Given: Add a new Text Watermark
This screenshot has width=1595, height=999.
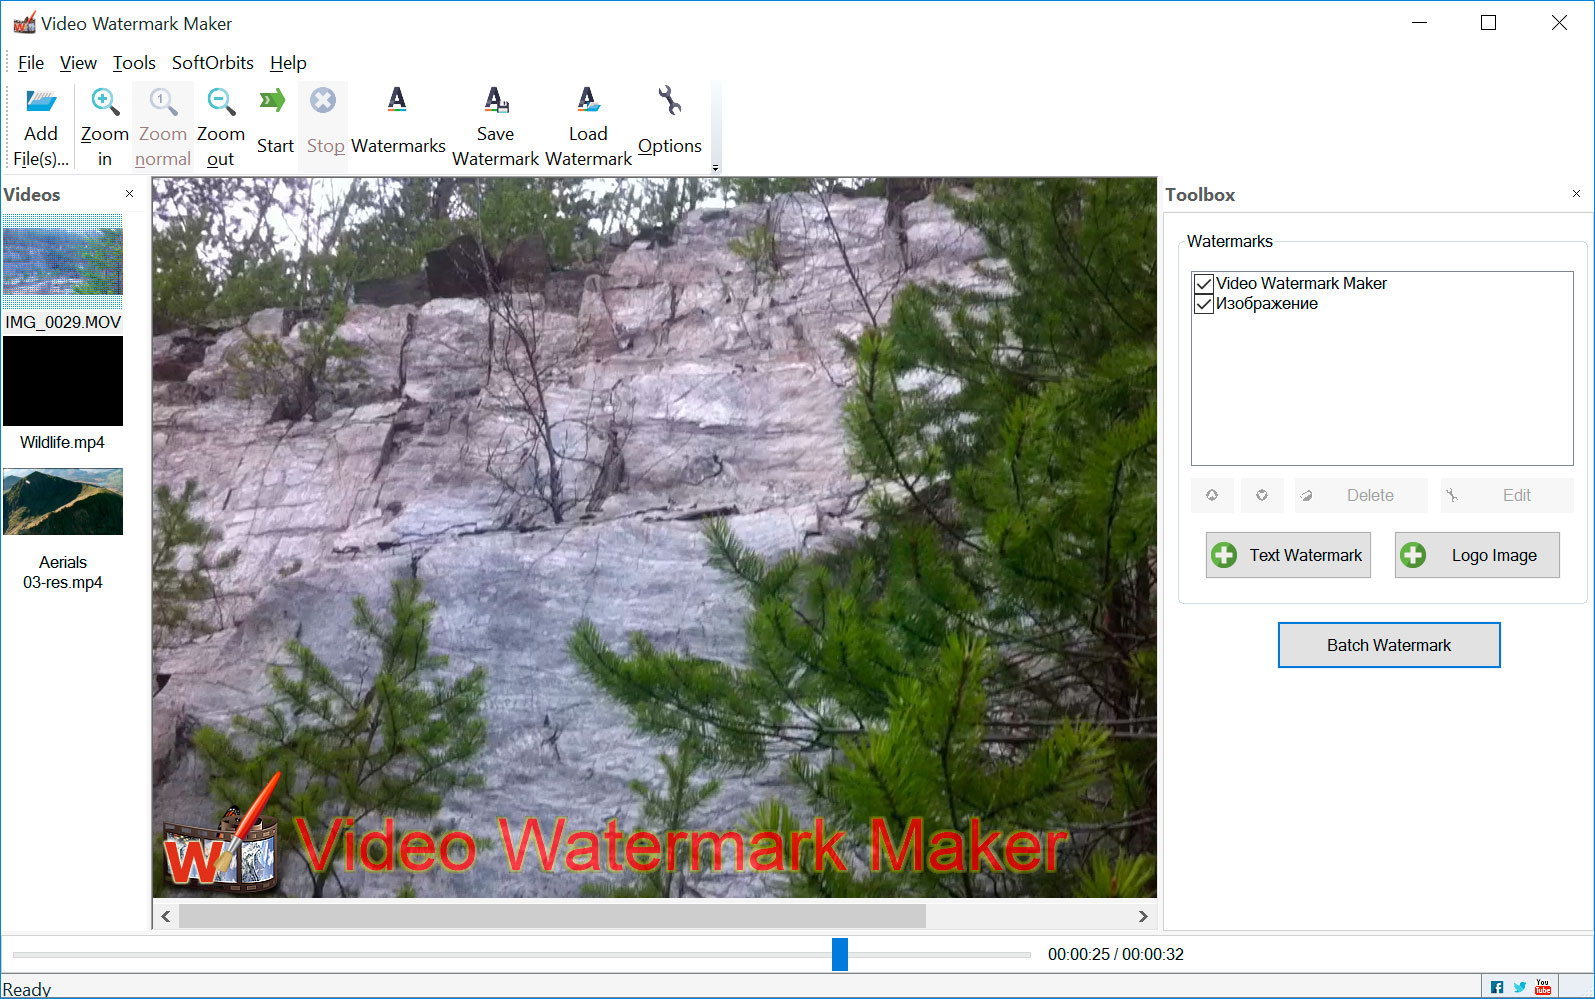Looking at the screenshot, I should coord(1287,555).
